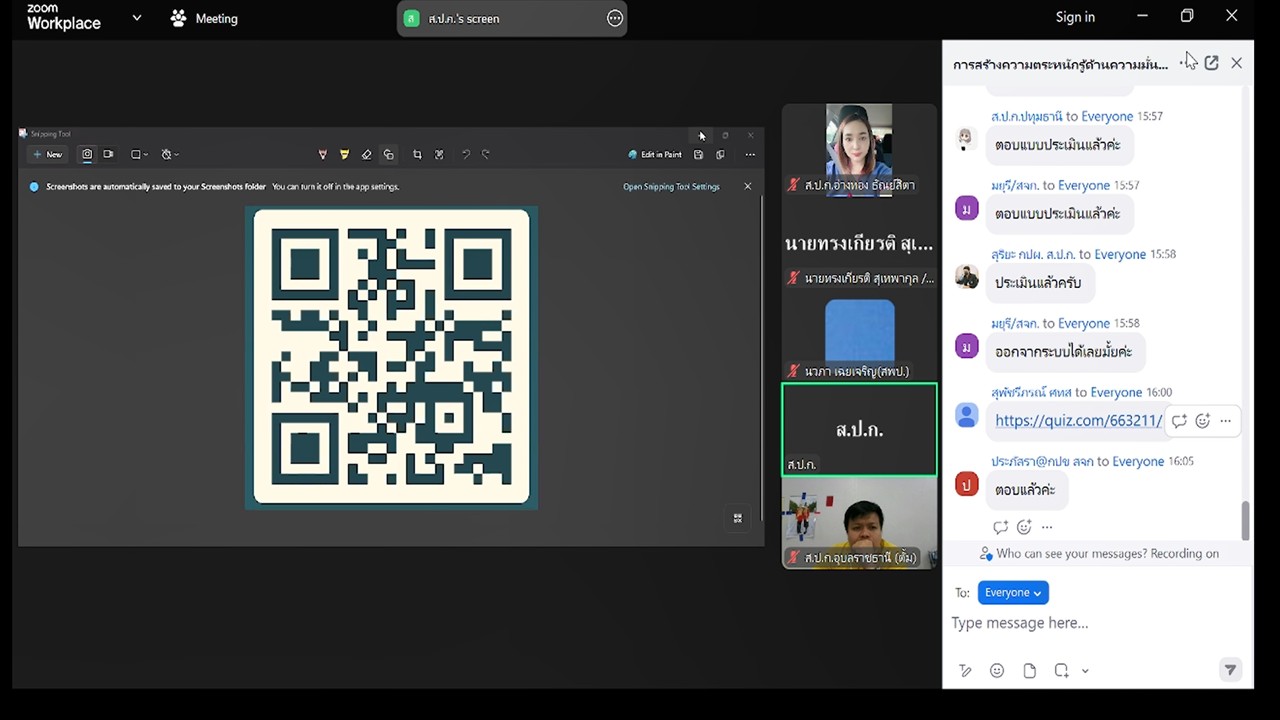Screen dimensions: 1280x720
Task: Click the New snip button in Snipping Tool
Action: [47, 154]
